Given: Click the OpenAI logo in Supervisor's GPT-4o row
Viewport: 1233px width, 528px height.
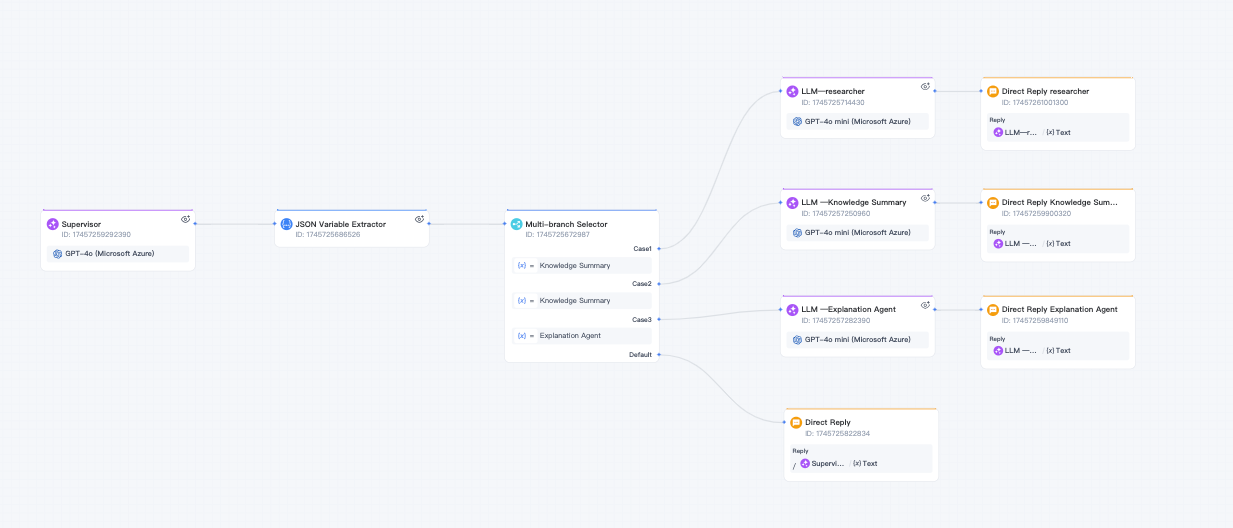Looking at the screenshot, I should 58,254.
